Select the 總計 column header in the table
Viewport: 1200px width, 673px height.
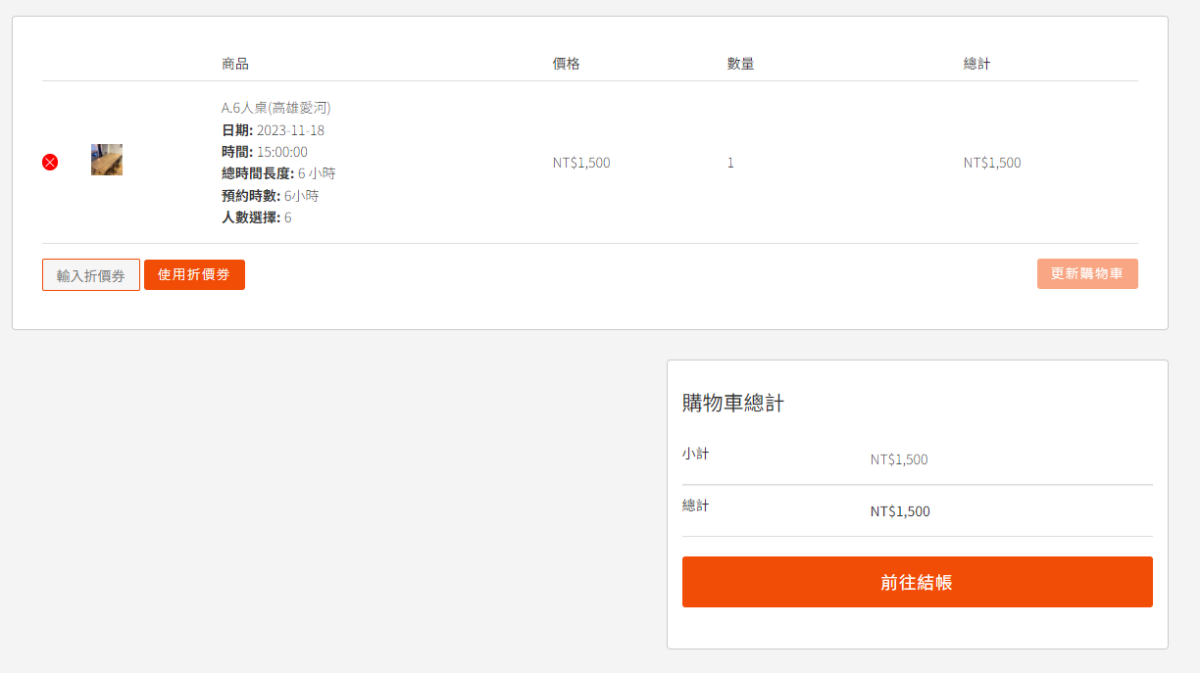977,64
